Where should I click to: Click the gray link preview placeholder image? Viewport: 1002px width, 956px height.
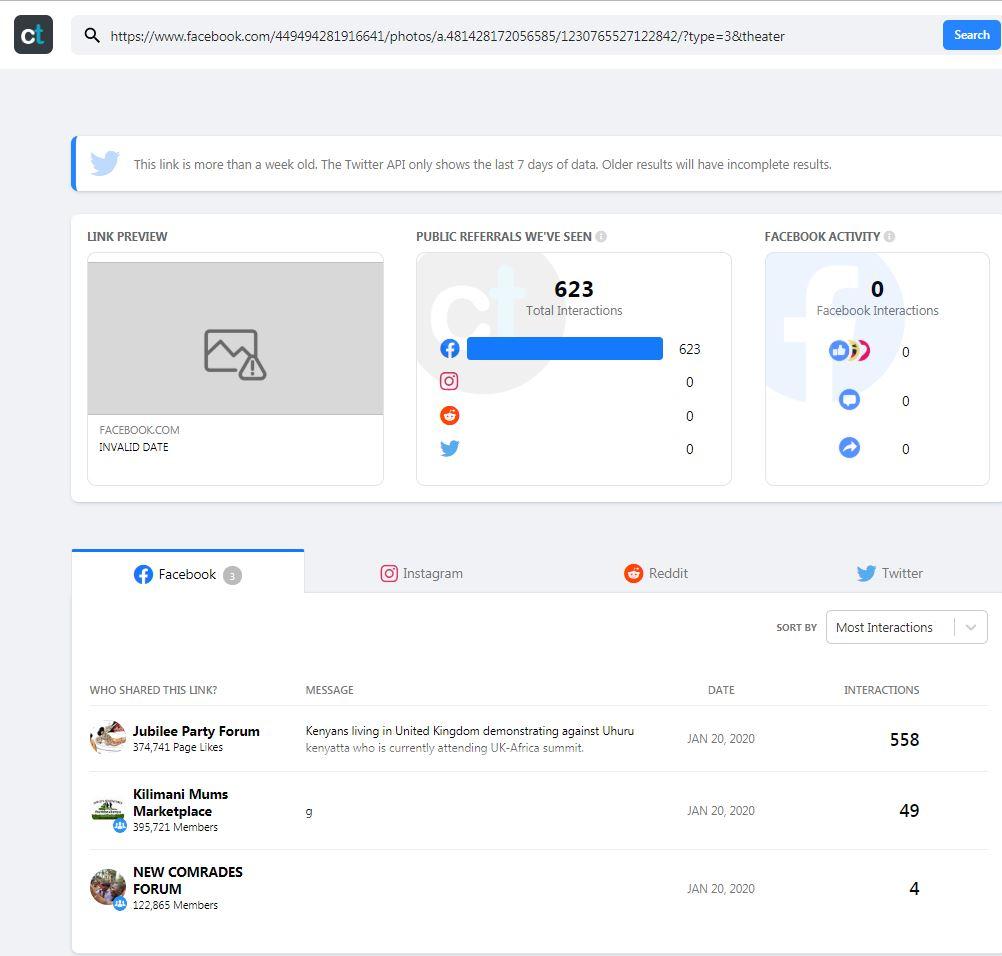point(235,338)
